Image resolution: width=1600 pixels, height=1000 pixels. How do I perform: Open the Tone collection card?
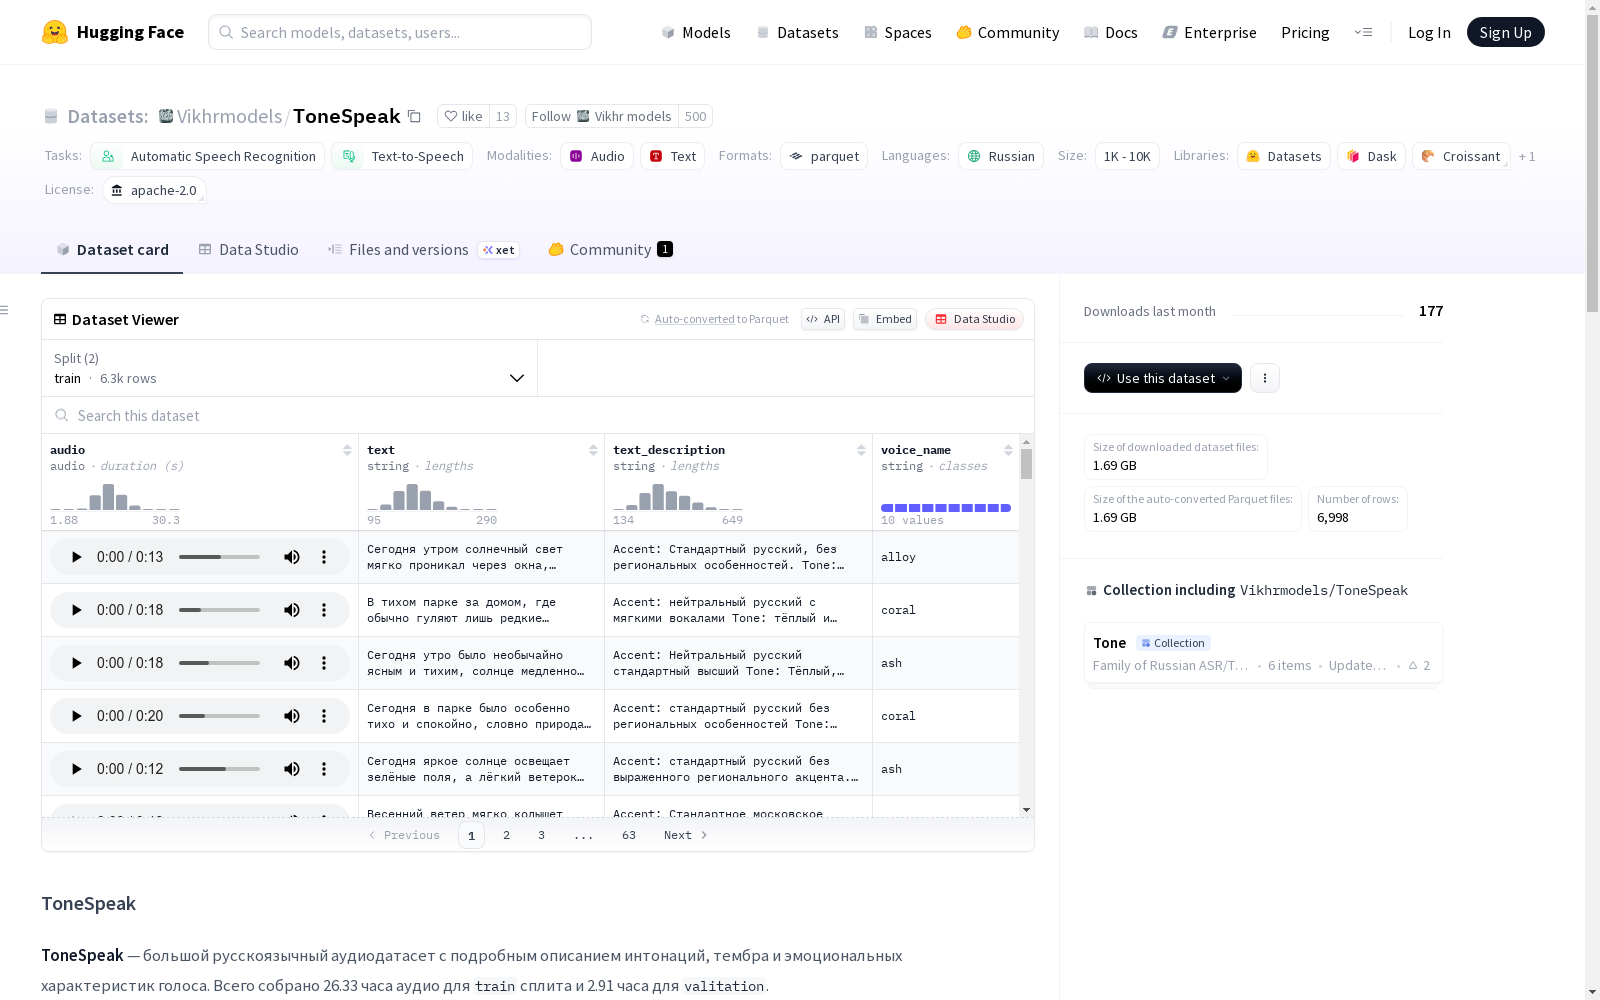[x=1263, y=653]
